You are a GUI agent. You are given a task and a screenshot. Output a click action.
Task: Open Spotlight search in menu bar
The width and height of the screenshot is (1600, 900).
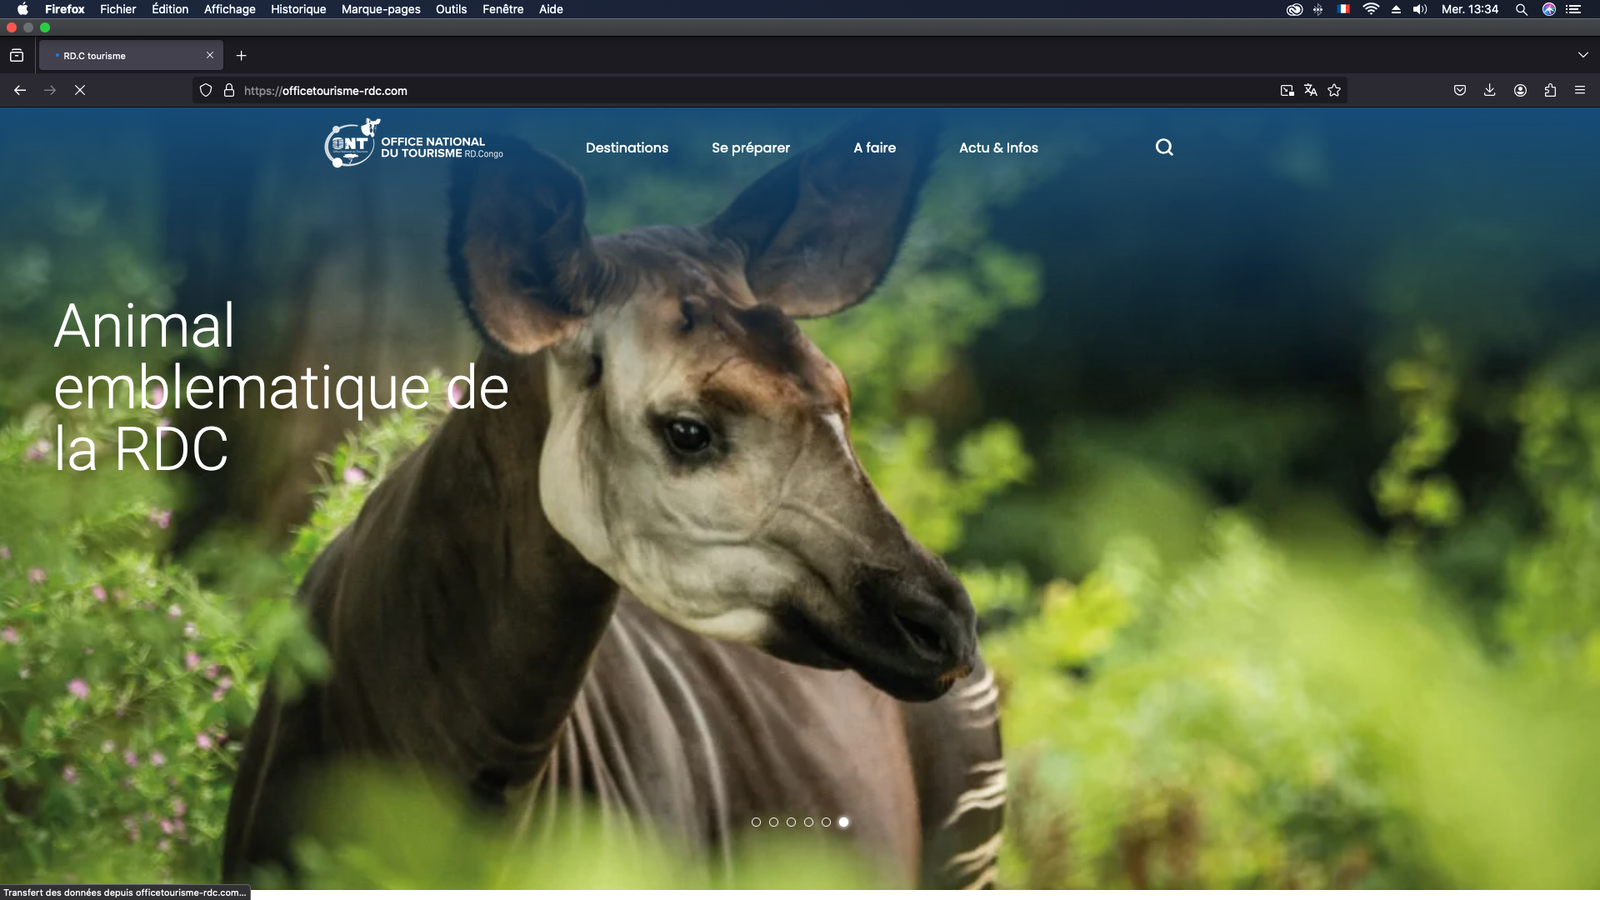pyautogui.click(x=1521, y=9)
